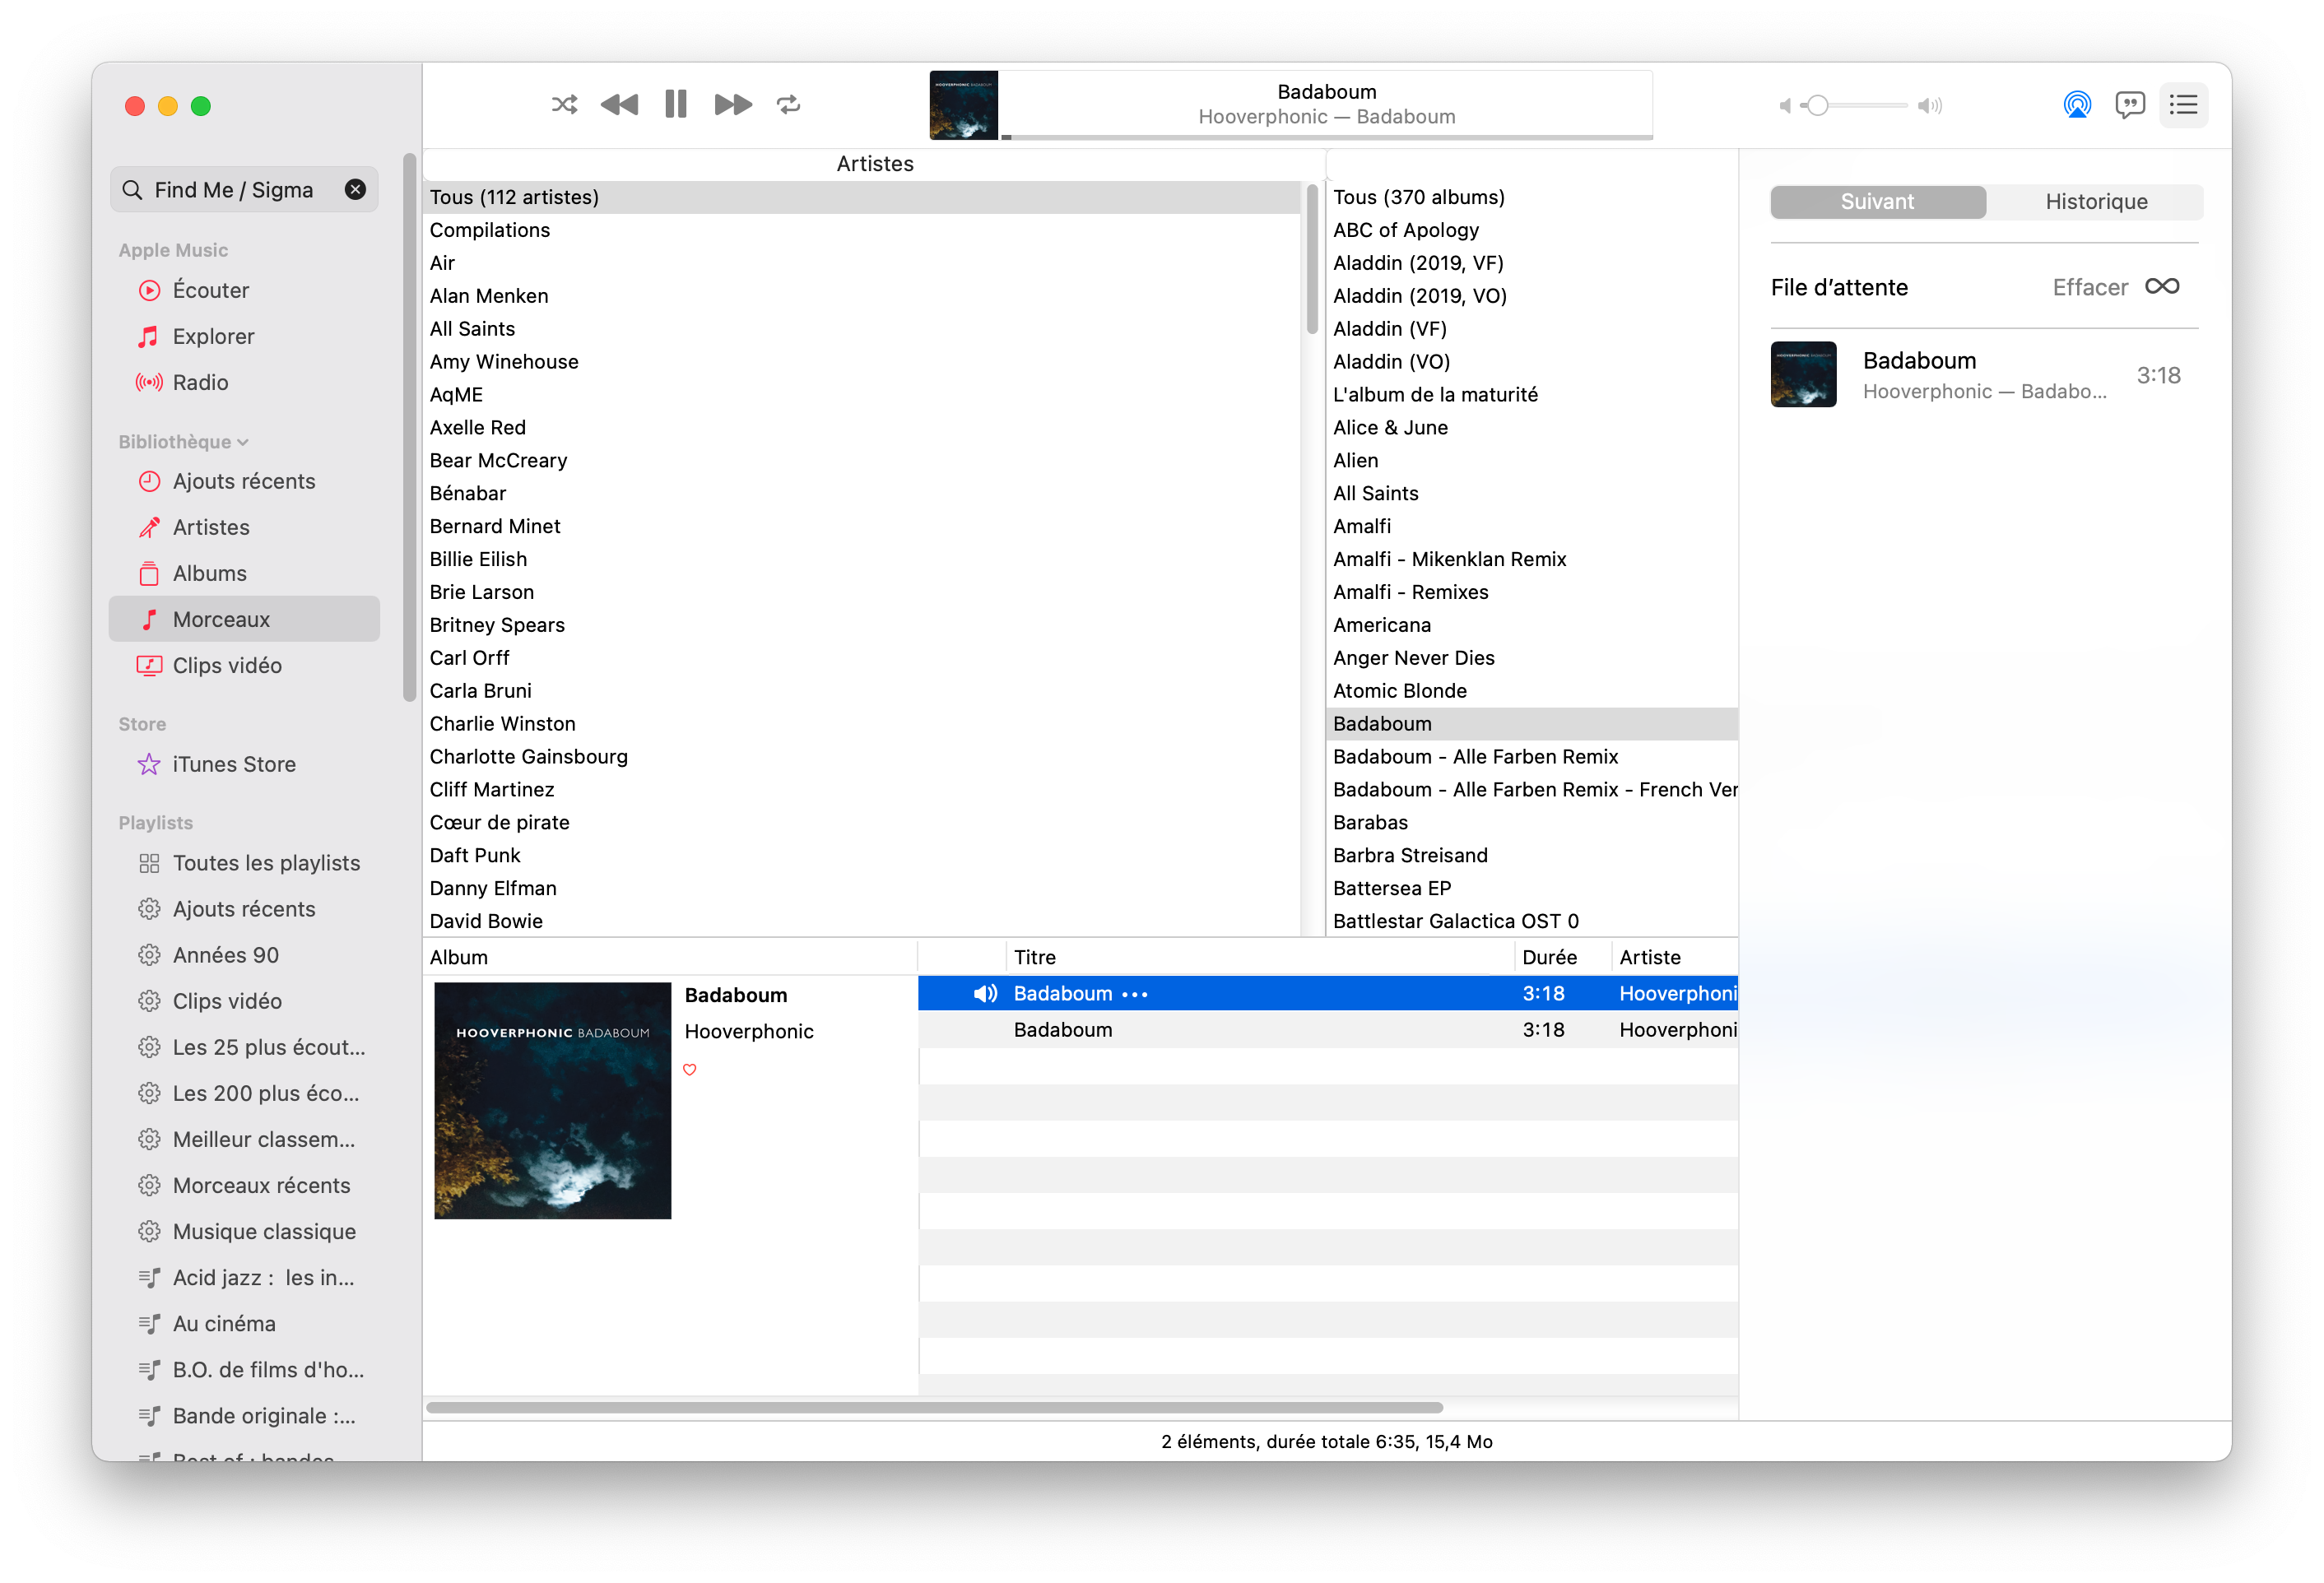Image resolution: width=2324 pixels, height=1583 pixels.
Task: Open the Au cinéma playlist
Action: [x=244, y=1323]
